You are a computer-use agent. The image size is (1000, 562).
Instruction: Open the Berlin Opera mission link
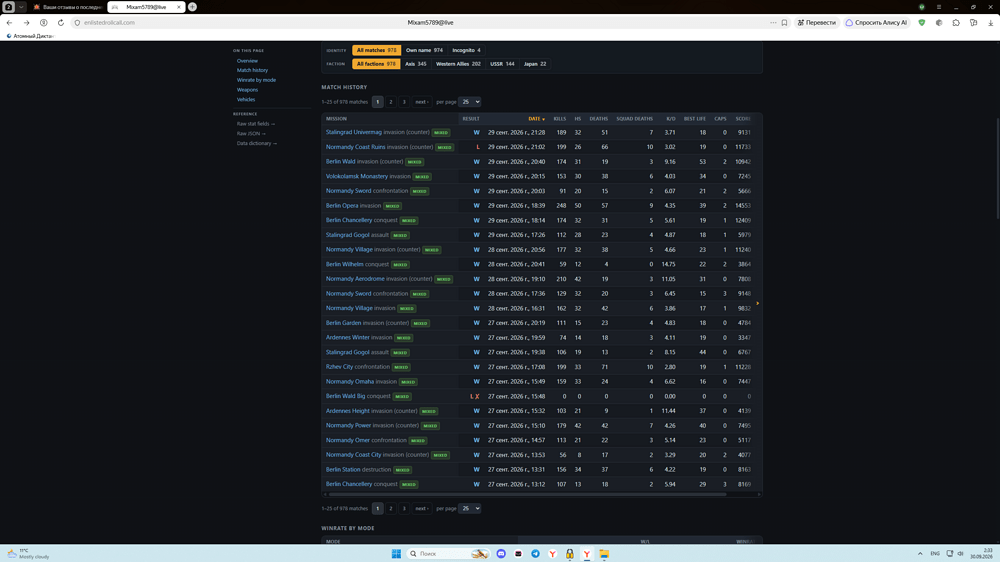(x=342, y=205)
